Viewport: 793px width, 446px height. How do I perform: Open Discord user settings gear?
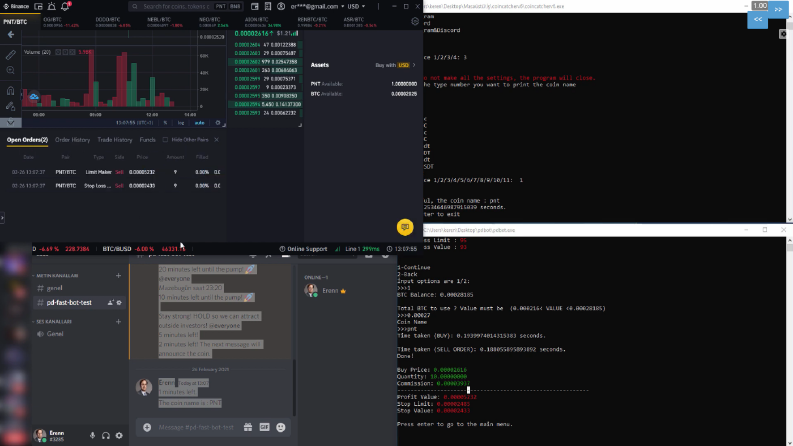tap(119, 435)
